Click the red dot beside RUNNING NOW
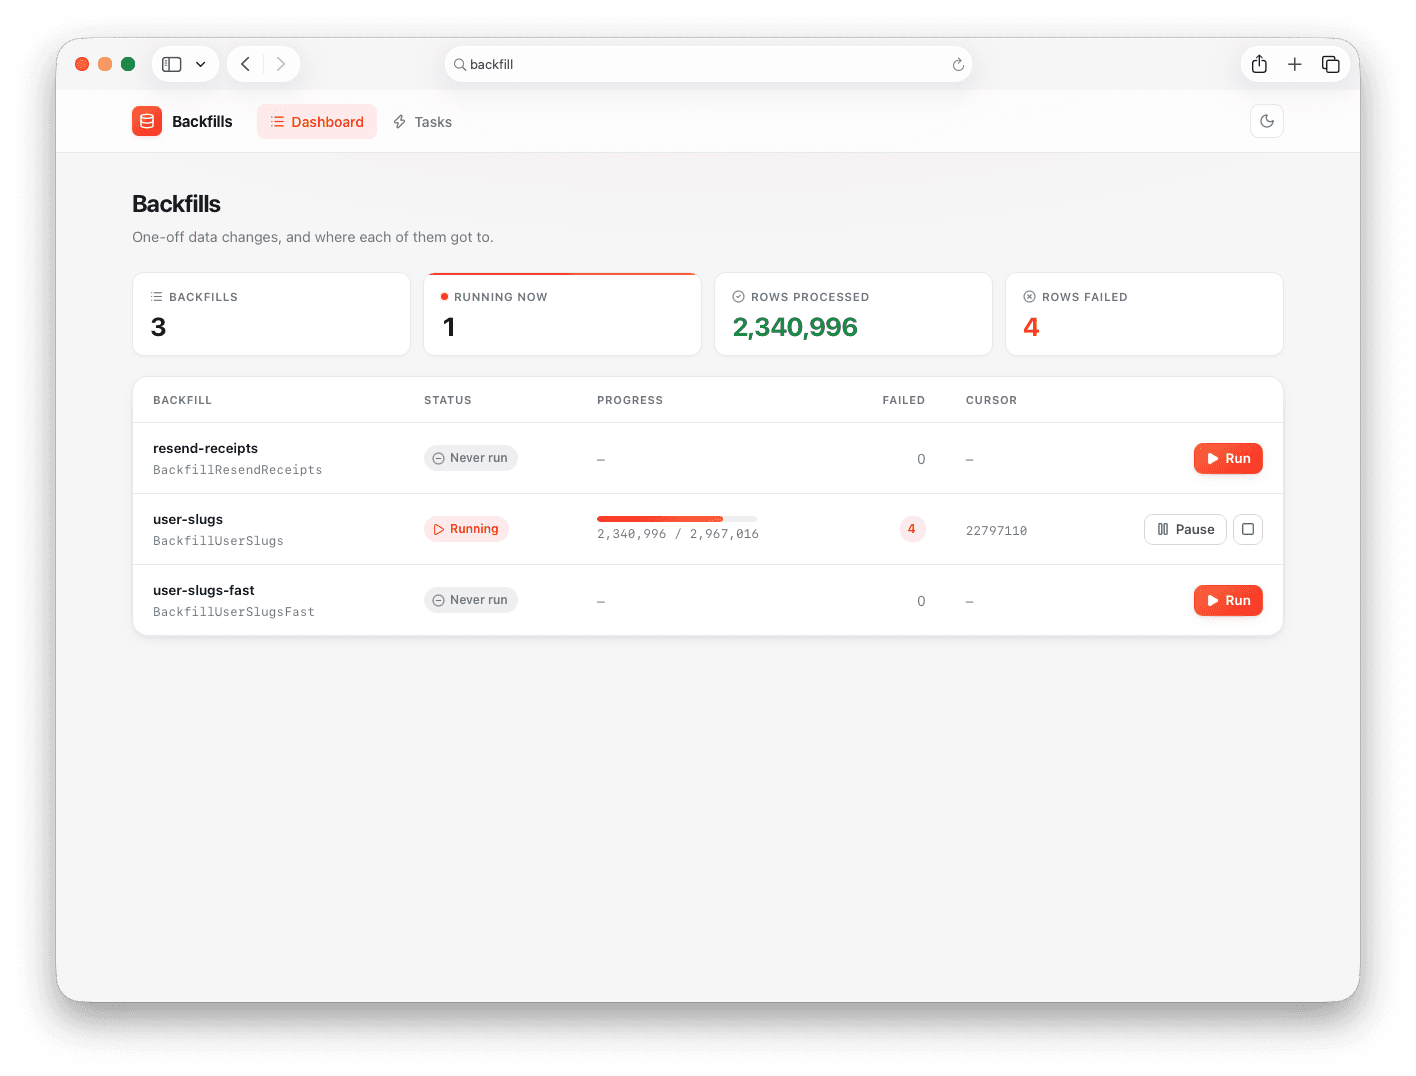This screenshot has height=1076, width=1416. [444, 297]
